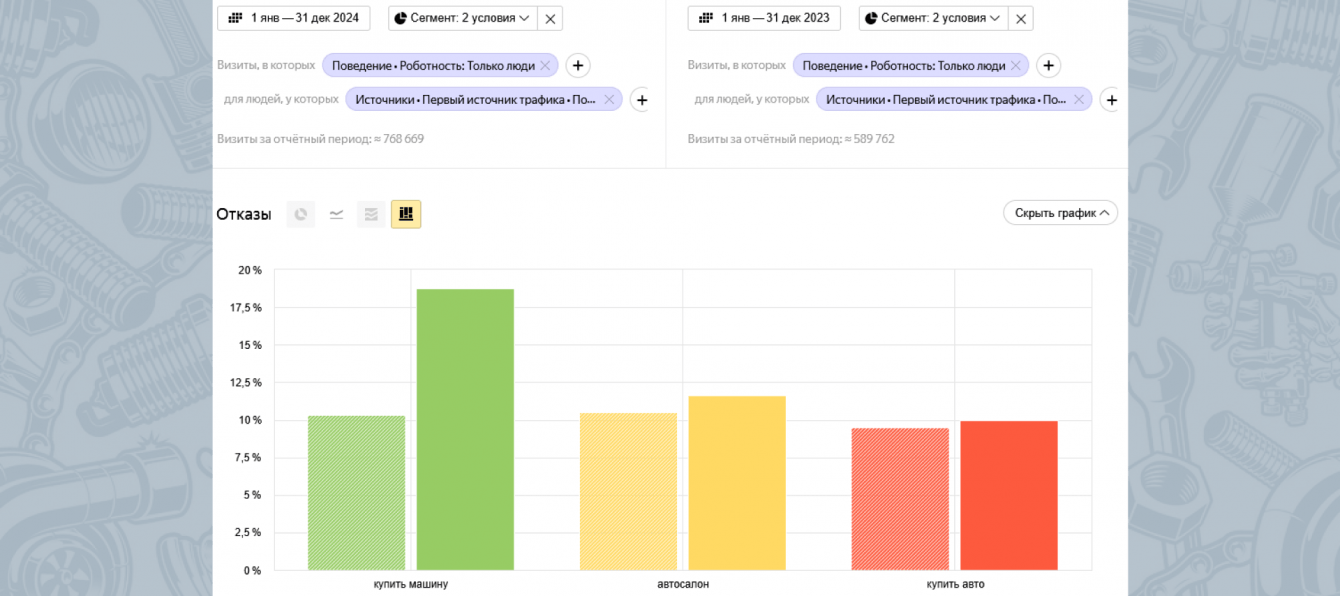The image size is (1340, 596).
Task: Click the 'купить машину' axis label
Action: pyautogui.click(x=411, y=584)
